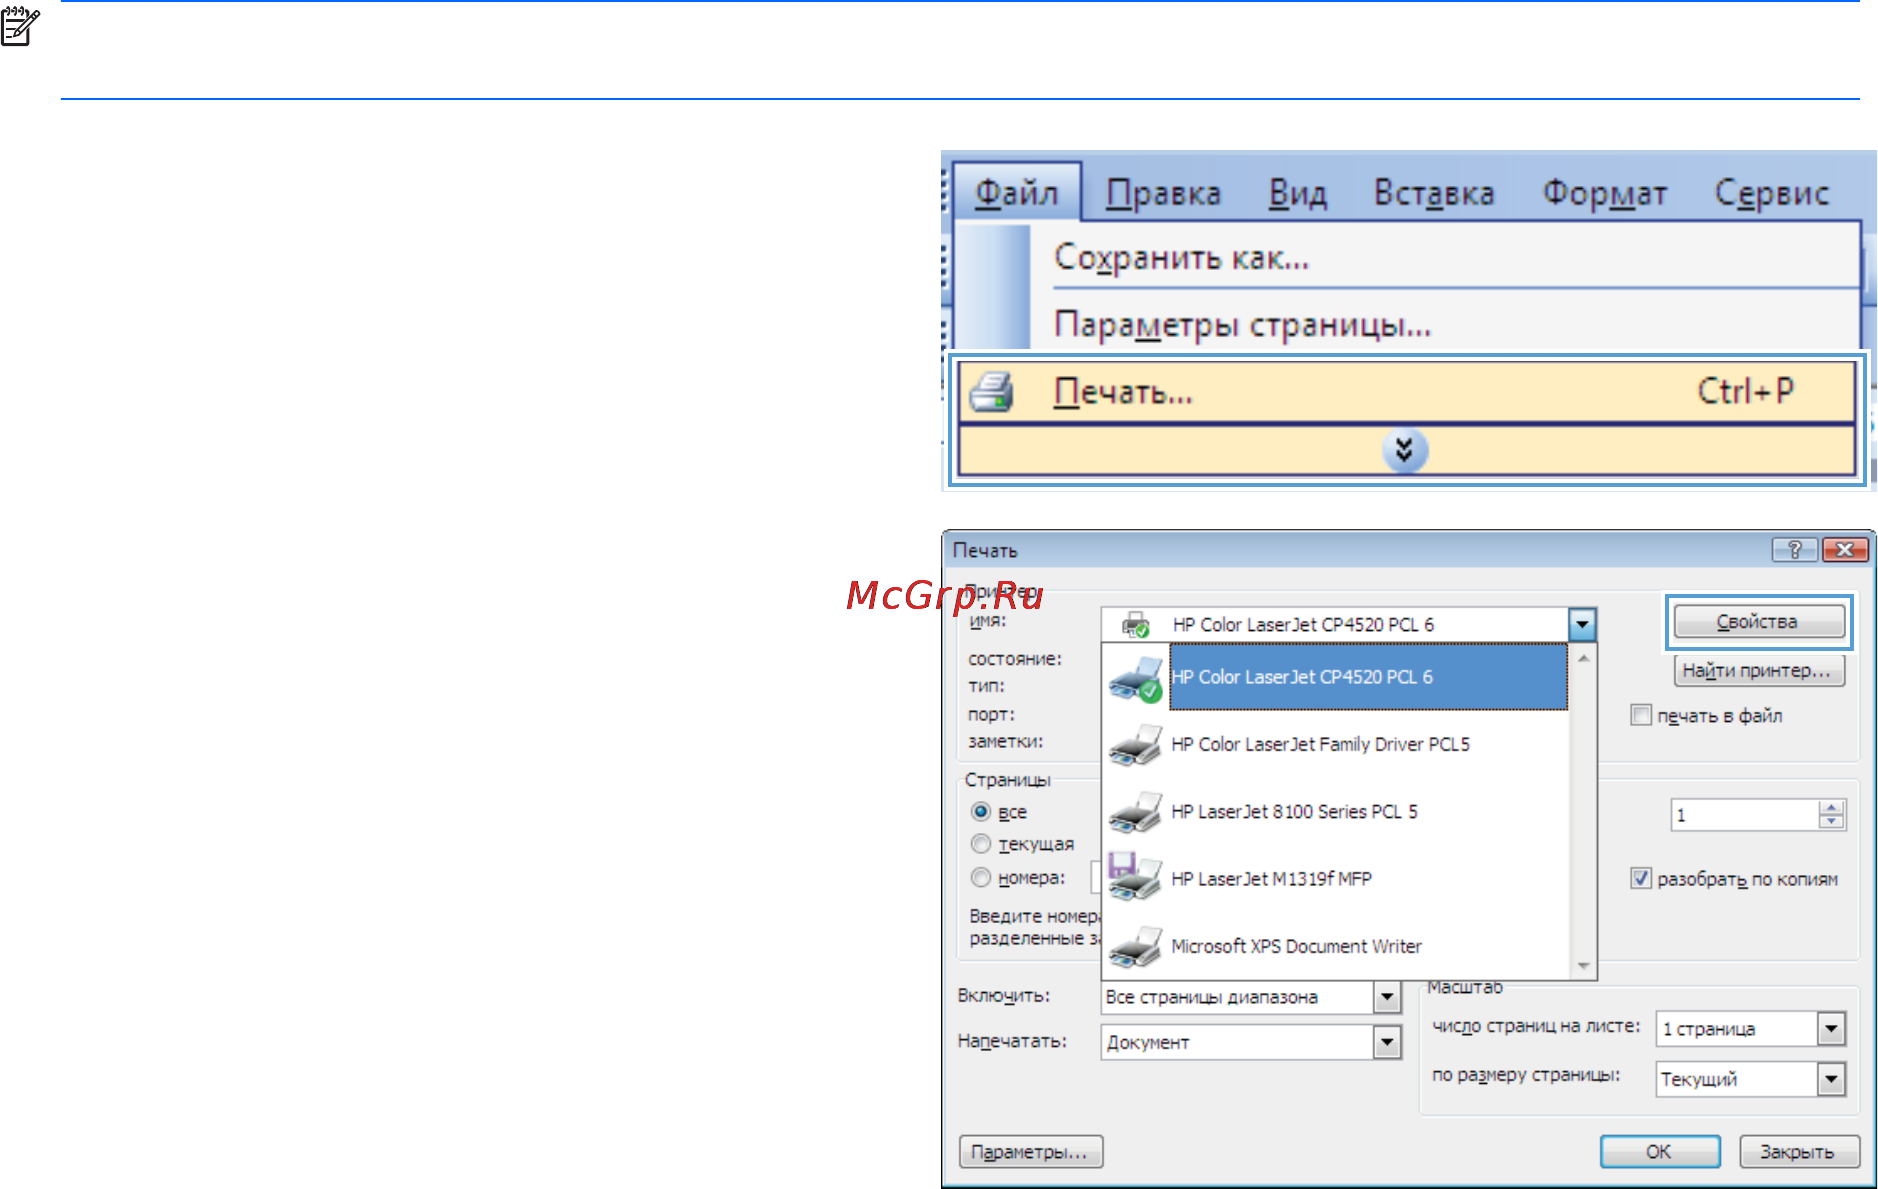Choose Сохранить как... from the menu

pos(1181,258)
